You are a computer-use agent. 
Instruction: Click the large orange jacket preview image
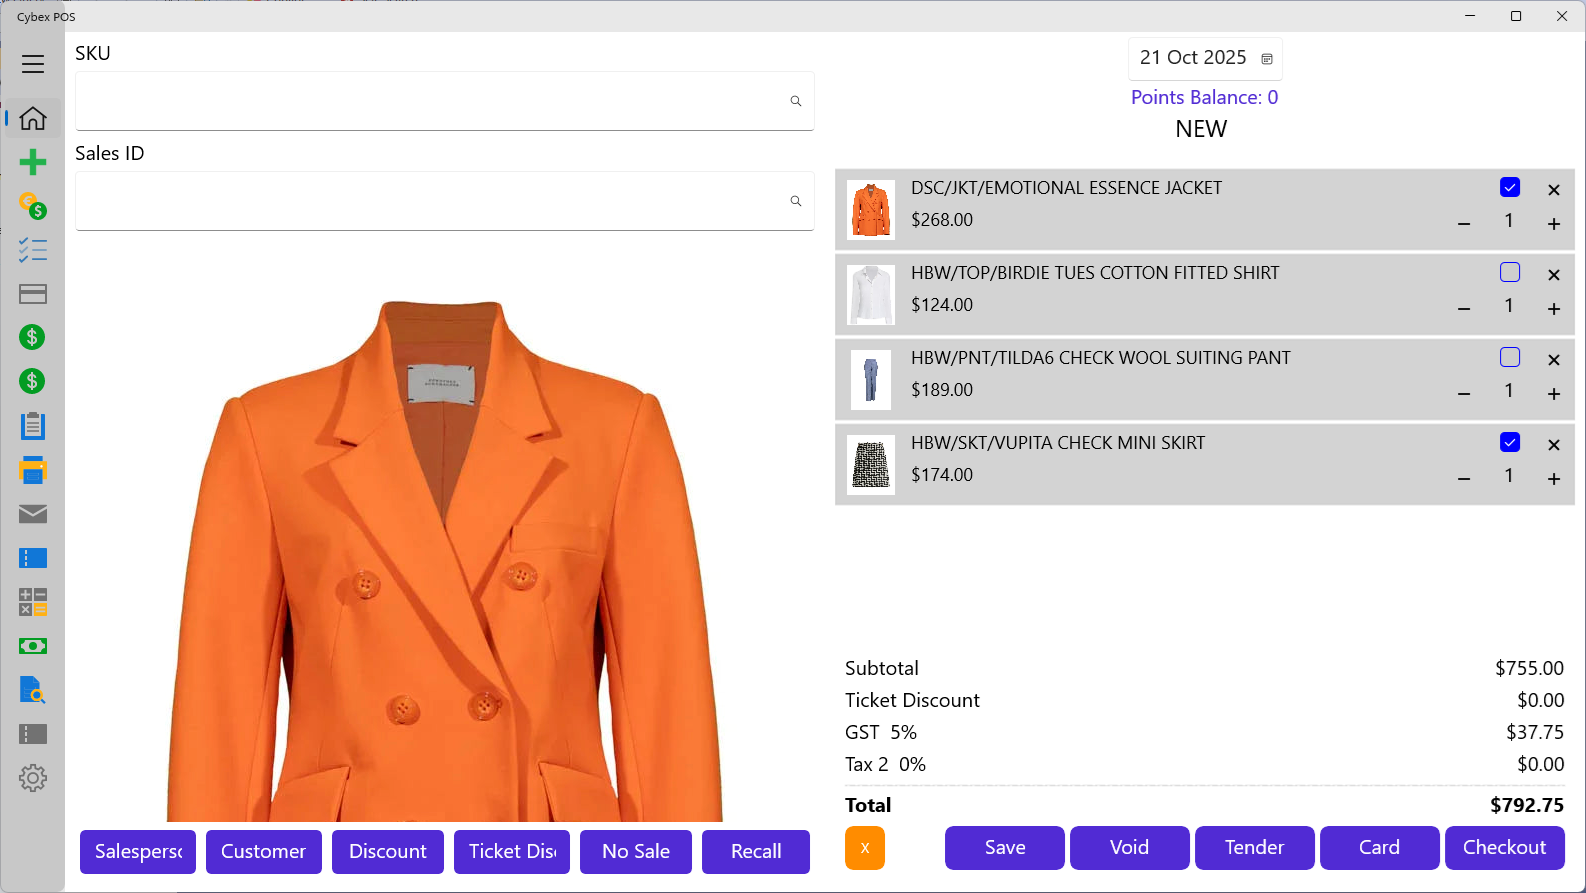[445, 560]
